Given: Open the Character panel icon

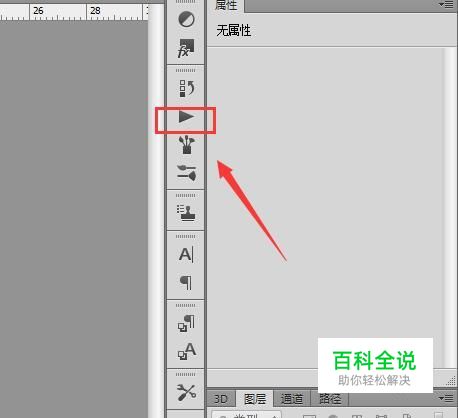Looking at the screenshot, I should 186,255.
